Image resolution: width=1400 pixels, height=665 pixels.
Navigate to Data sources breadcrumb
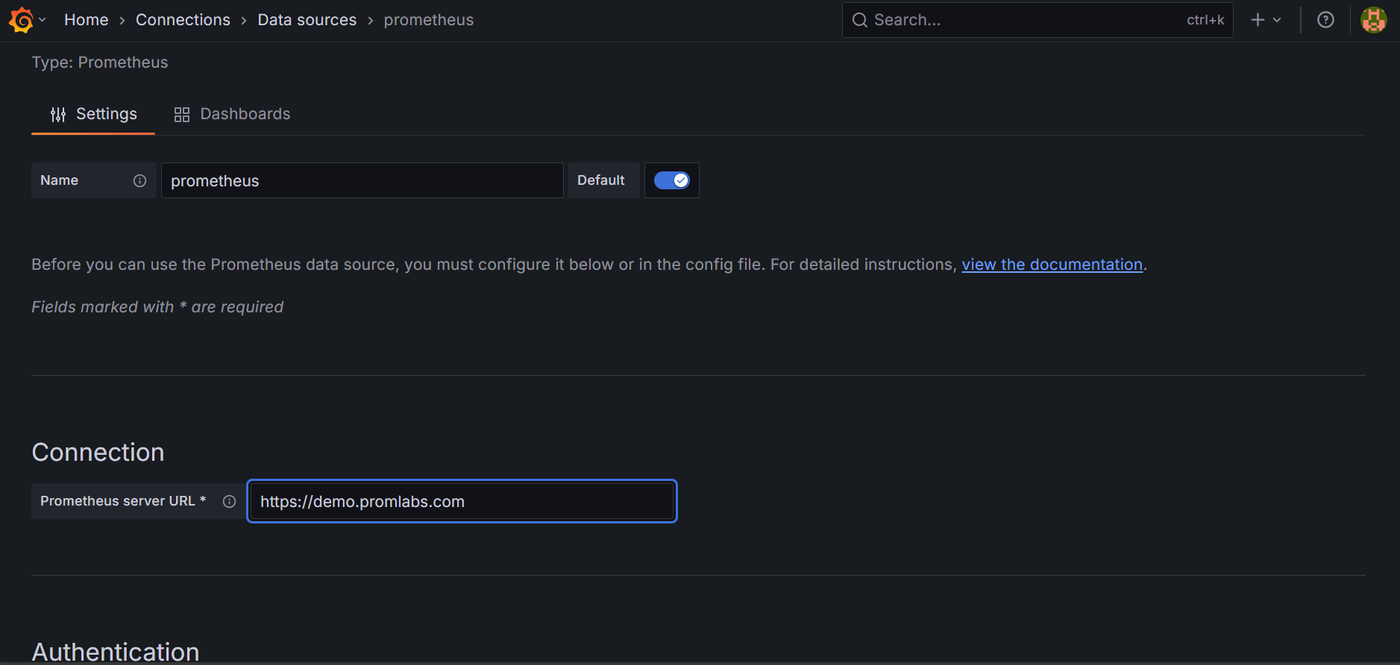click(x=307, y=20)
